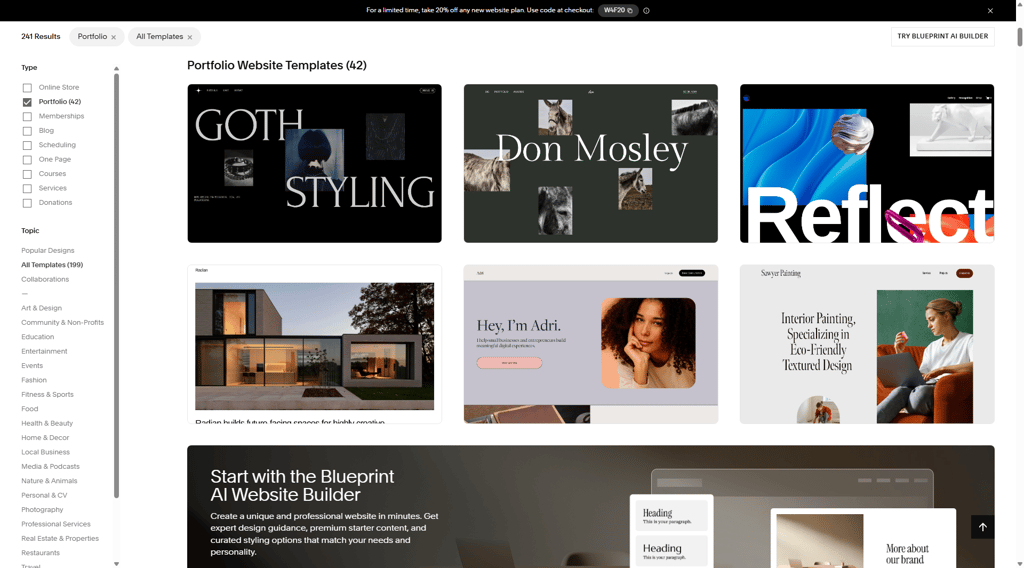Viewport: 1024px width, 568px height.
Task: Select Community & Non-Profits topic
Action: point(62,323)
